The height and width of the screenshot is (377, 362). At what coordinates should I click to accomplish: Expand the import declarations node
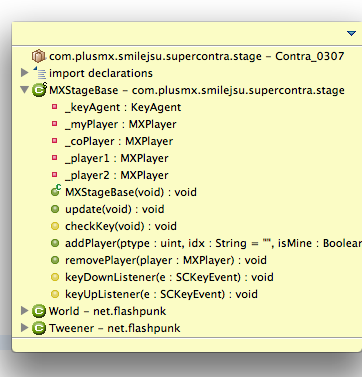click(24, 72)
